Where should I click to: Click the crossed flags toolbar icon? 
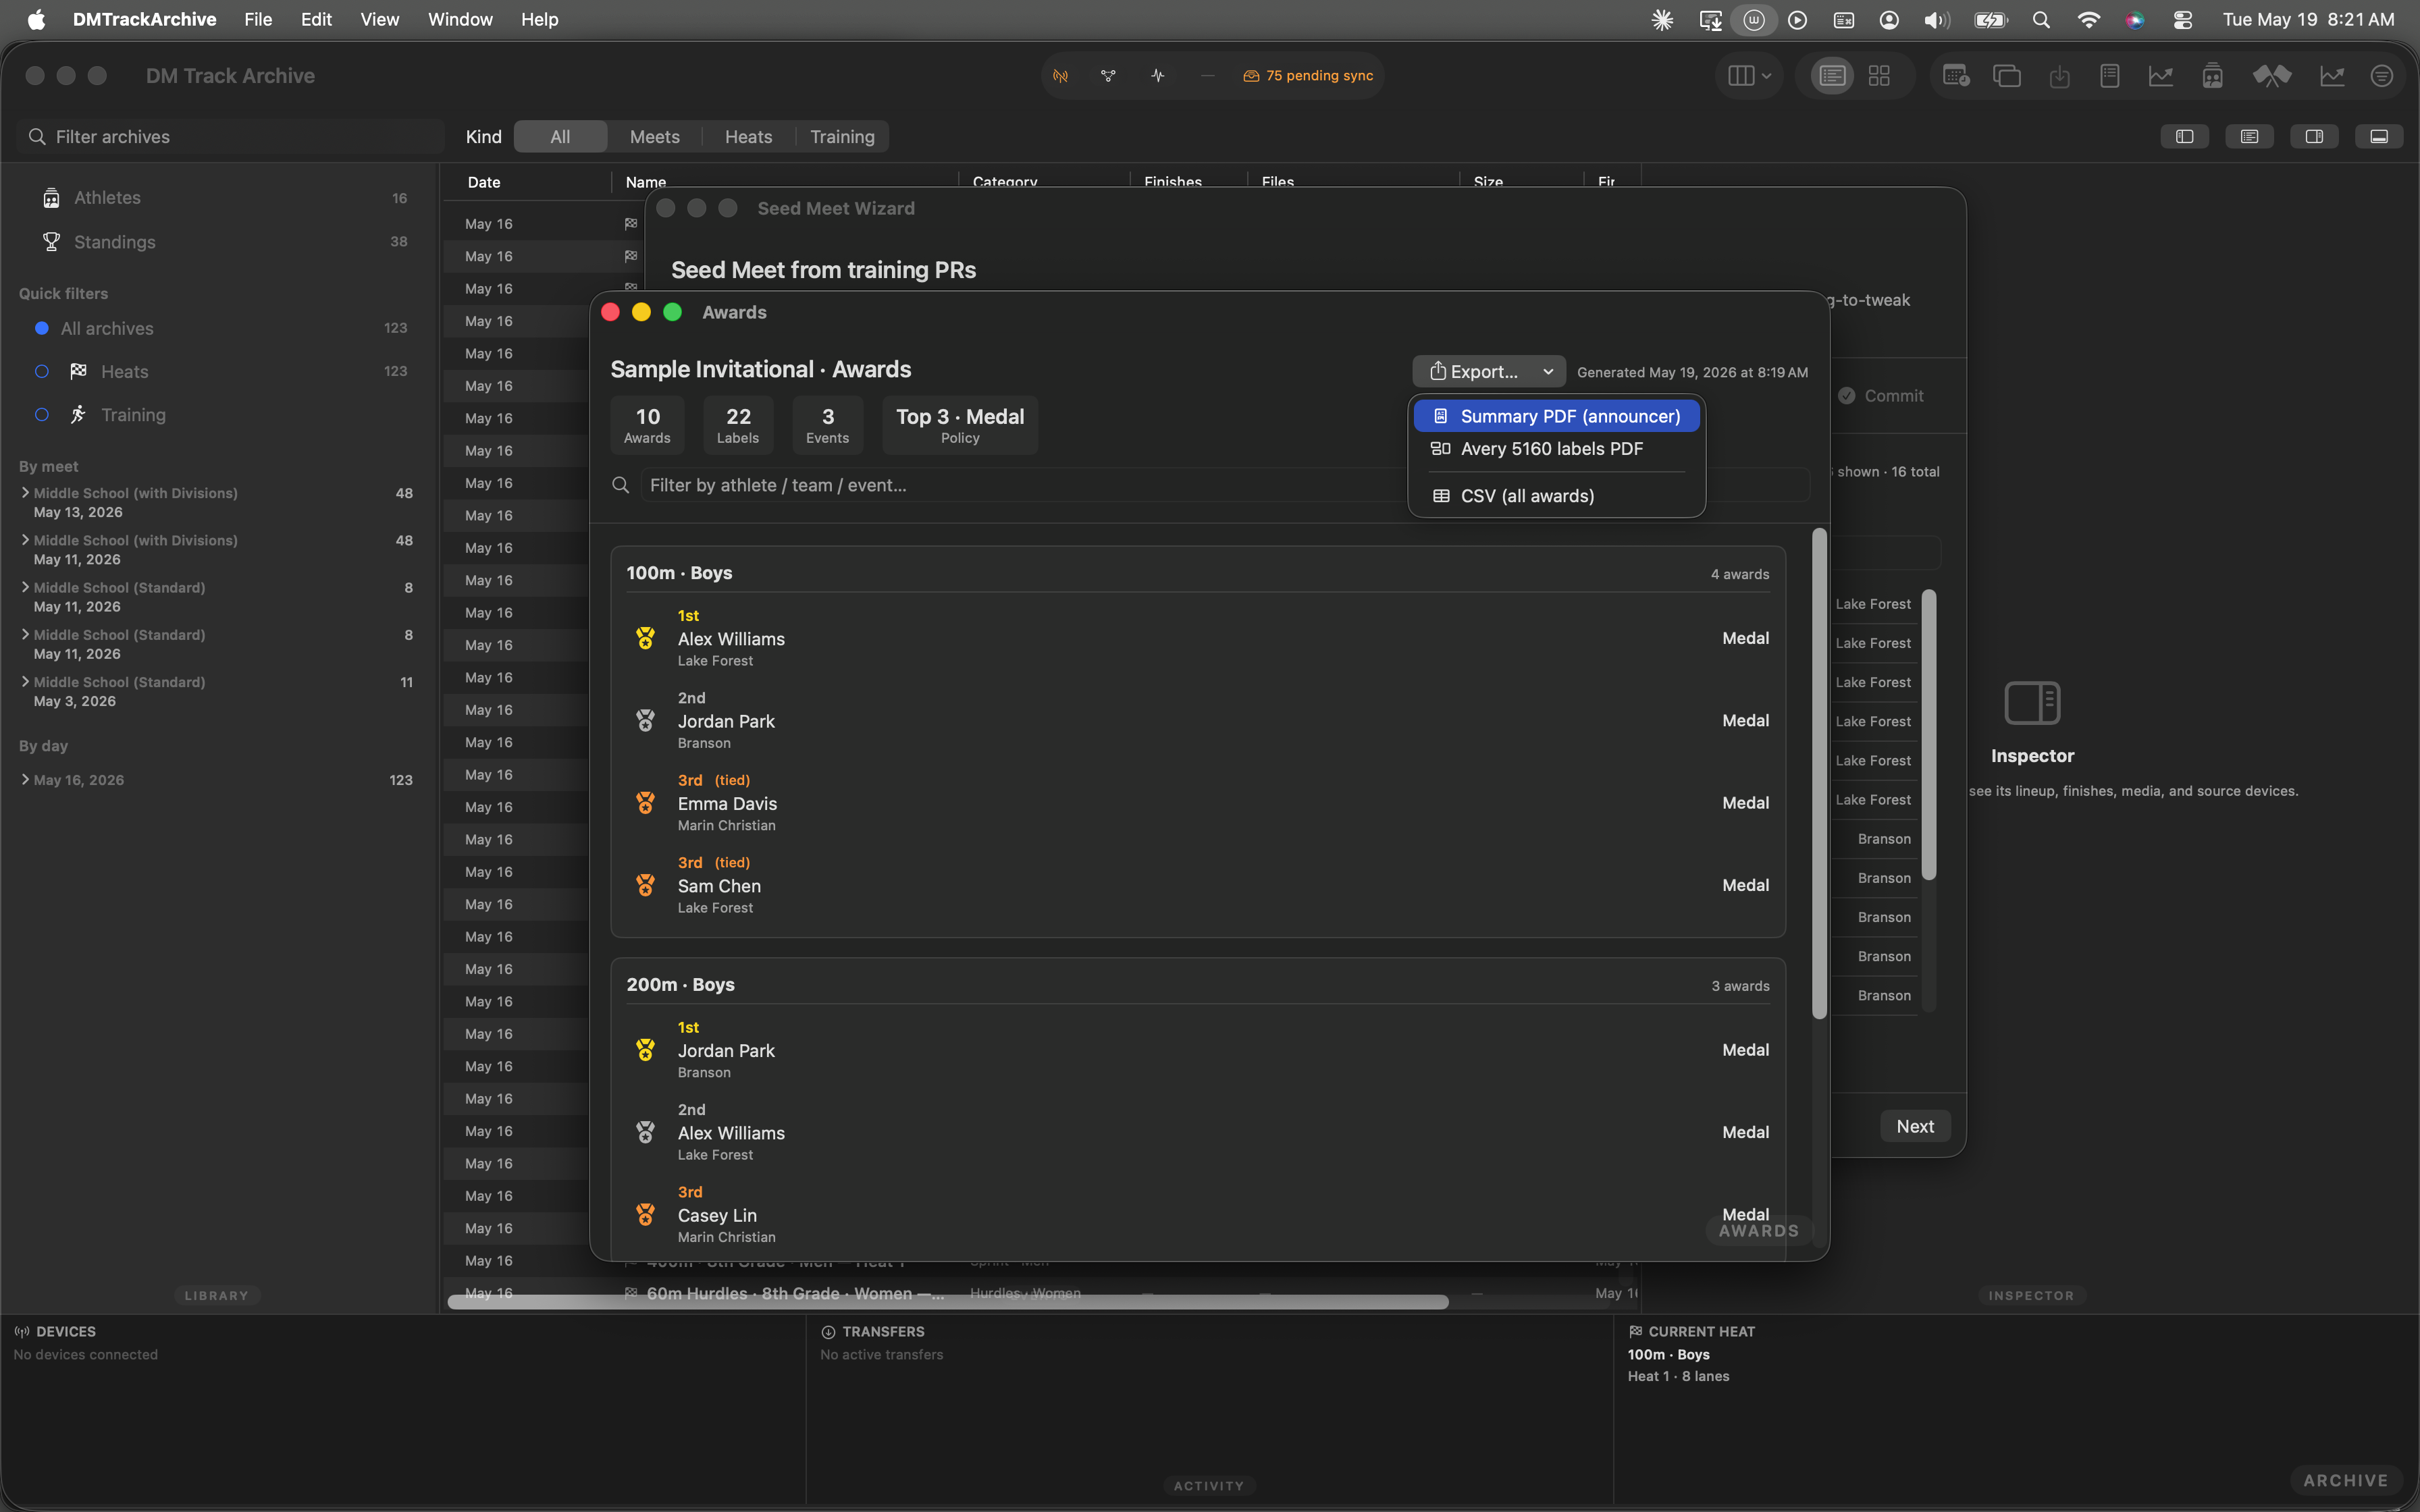pyautogui.click(x=2271, y=76)
